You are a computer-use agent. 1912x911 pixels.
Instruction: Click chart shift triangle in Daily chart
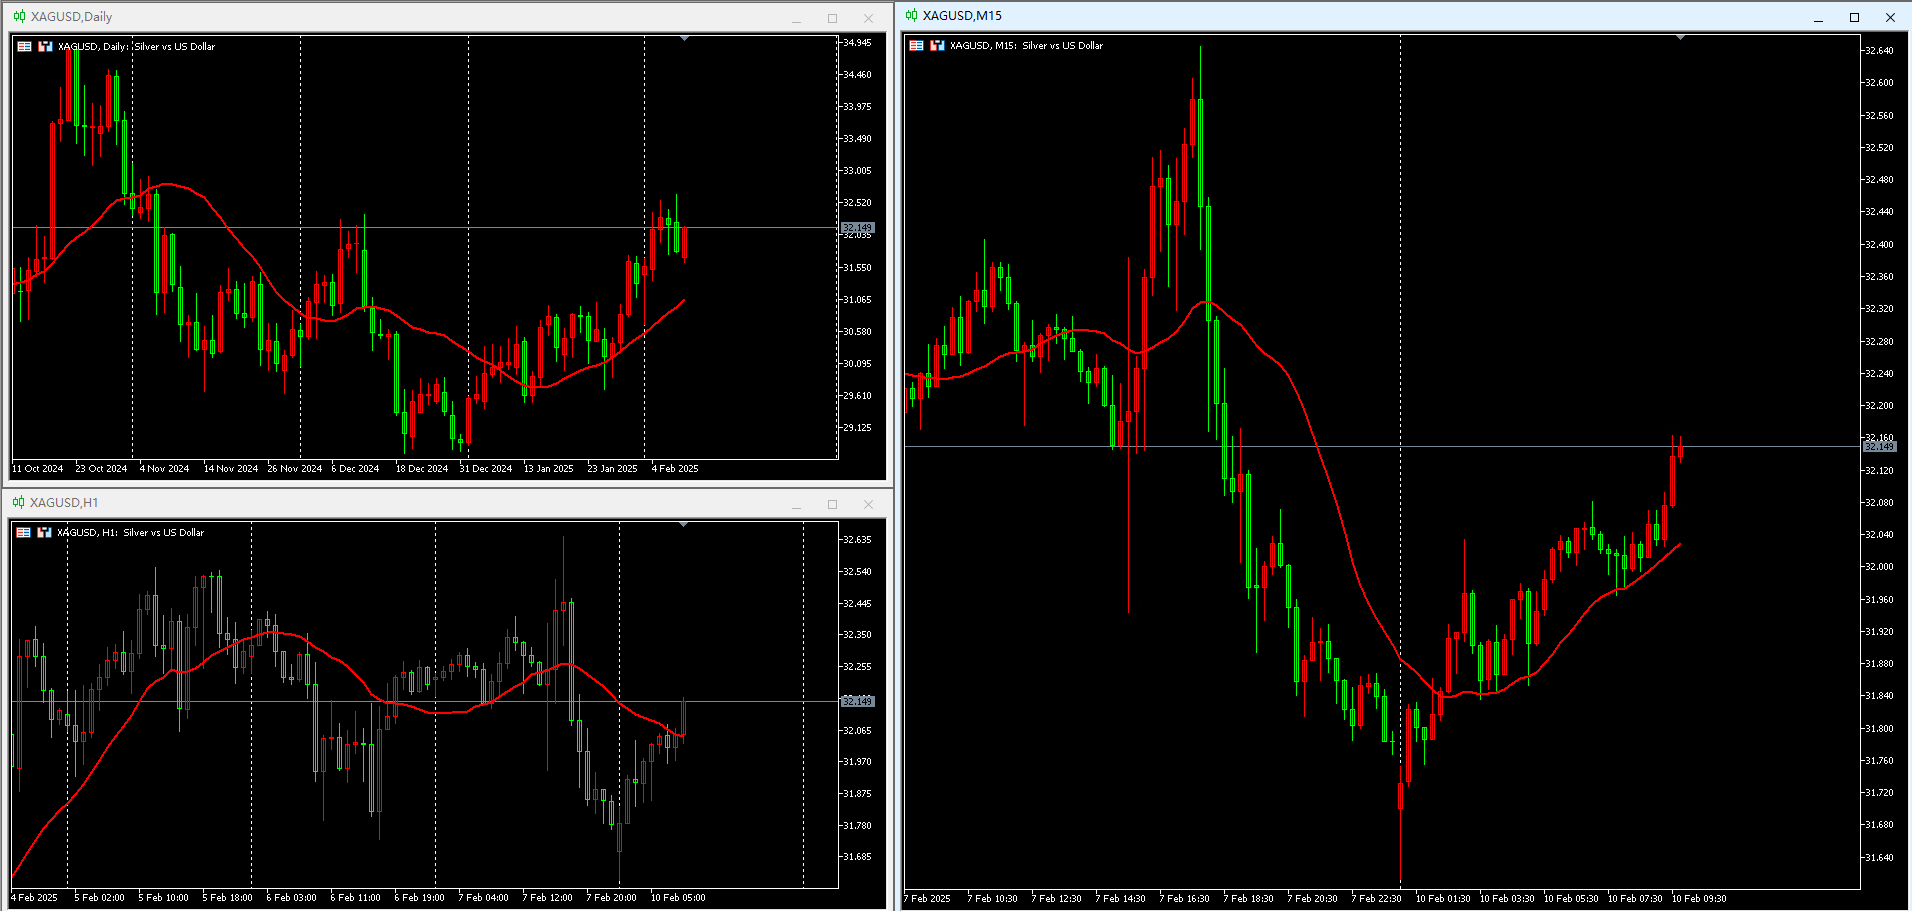pyautogui.click(x=684, y=38)
